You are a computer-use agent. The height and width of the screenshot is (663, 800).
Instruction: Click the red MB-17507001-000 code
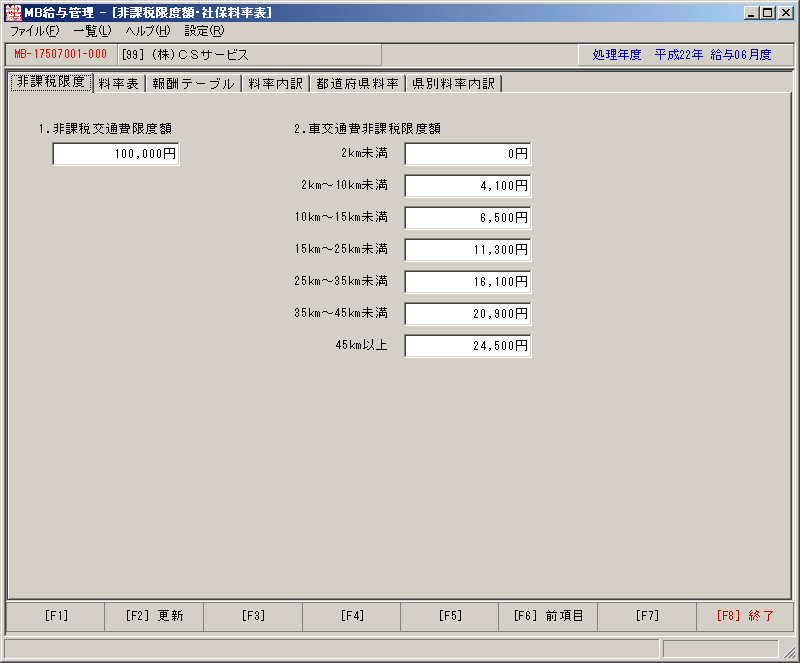tap(60, 54)
